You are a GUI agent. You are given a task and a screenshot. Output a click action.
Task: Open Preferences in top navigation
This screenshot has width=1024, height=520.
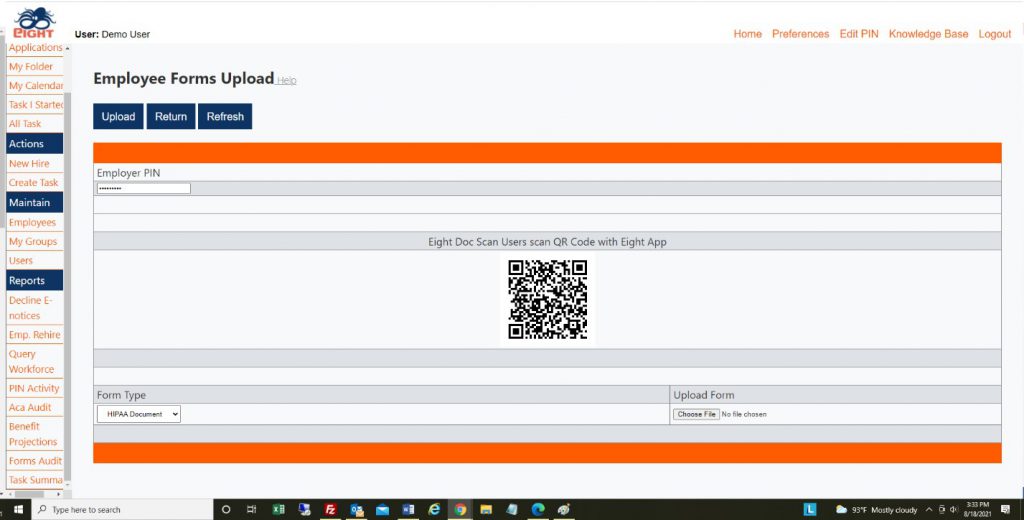pyautogui.click(x=800, y=34)
